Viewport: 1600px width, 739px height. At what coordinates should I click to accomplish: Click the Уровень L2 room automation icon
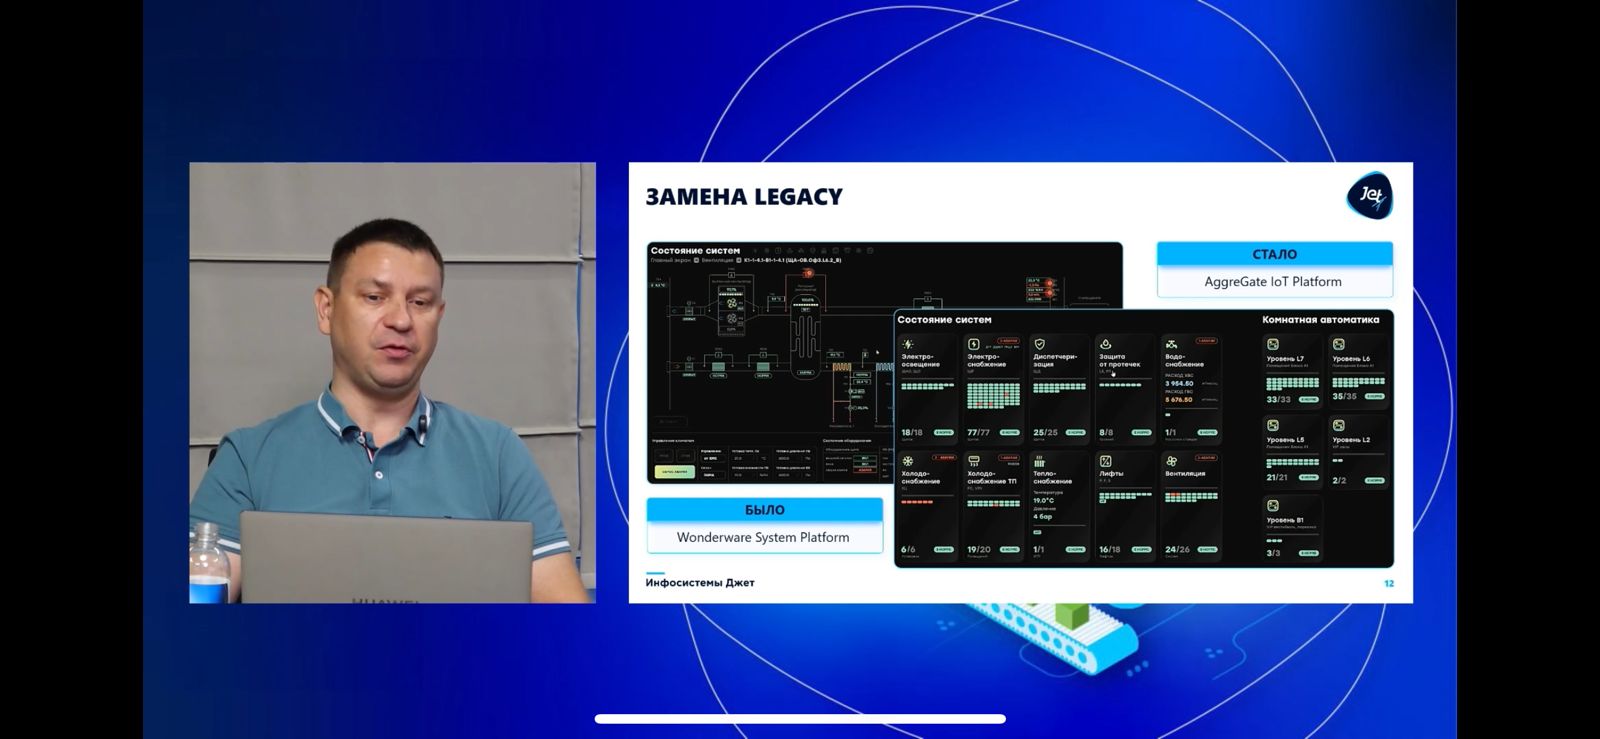(1339, 425)
